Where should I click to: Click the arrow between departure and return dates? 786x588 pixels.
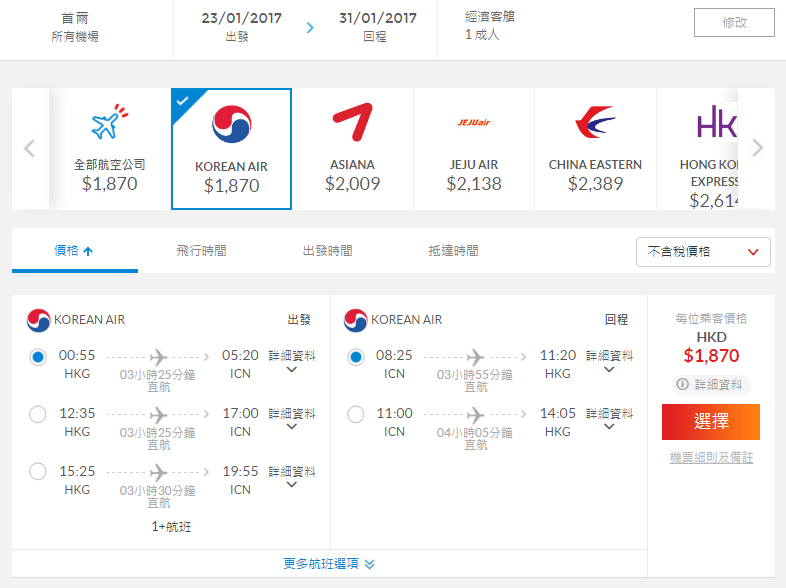tap(310, 28)
